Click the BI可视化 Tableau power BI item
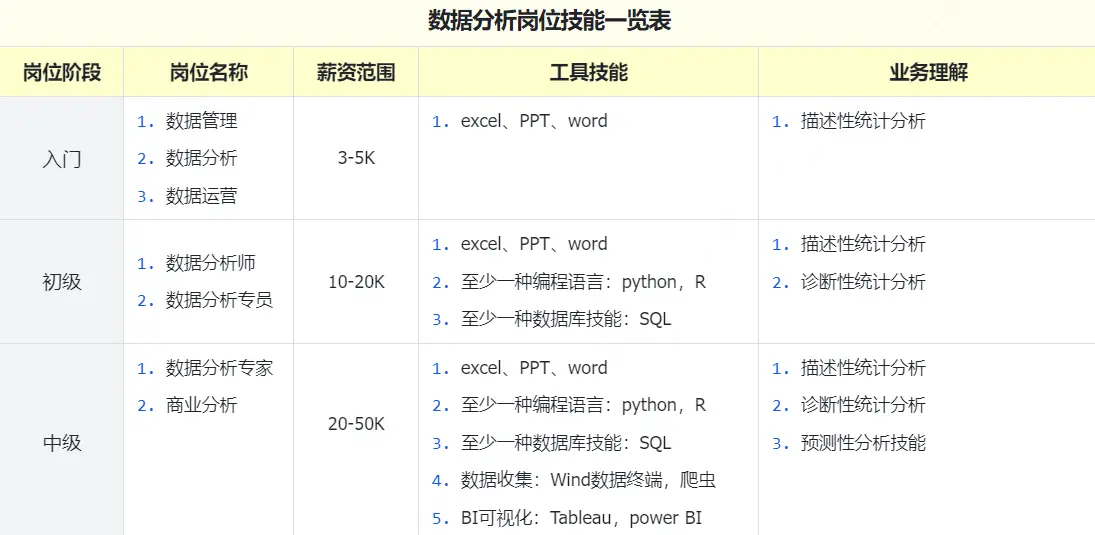The height and width of the screenshot is (535, 1095). pyautogui.click(x=580, y=518)
